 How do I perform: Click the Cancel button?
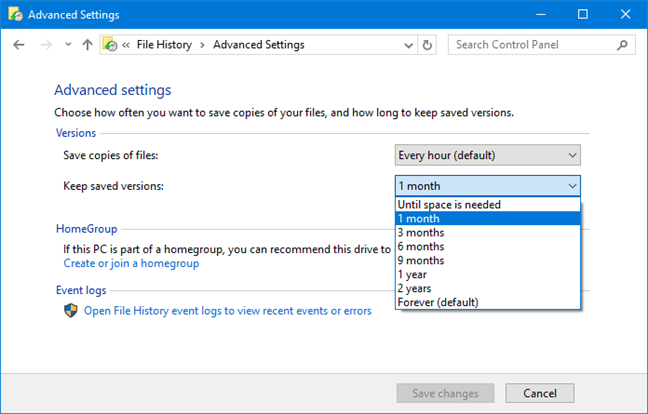(x=540, y=393)
